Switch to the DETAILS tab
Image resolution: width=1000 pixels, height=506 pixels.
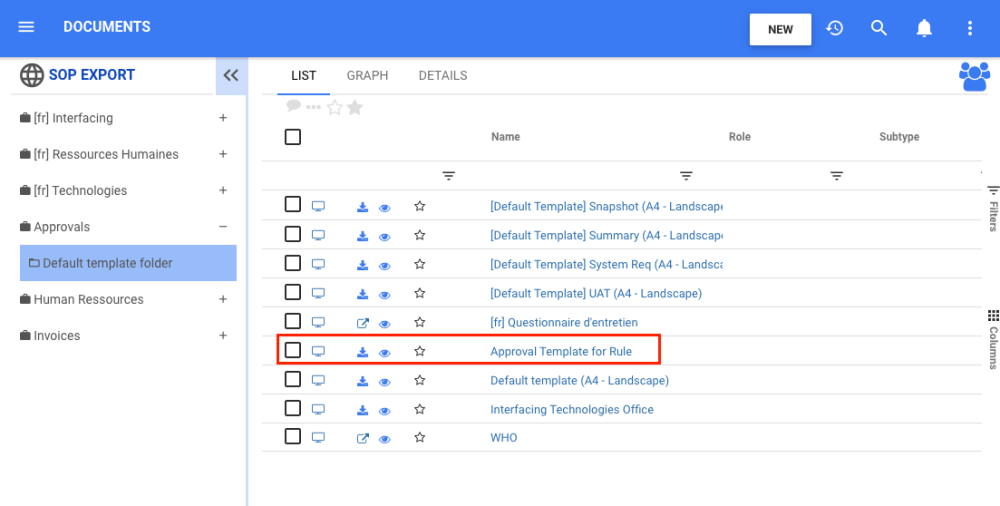point(443,75)
